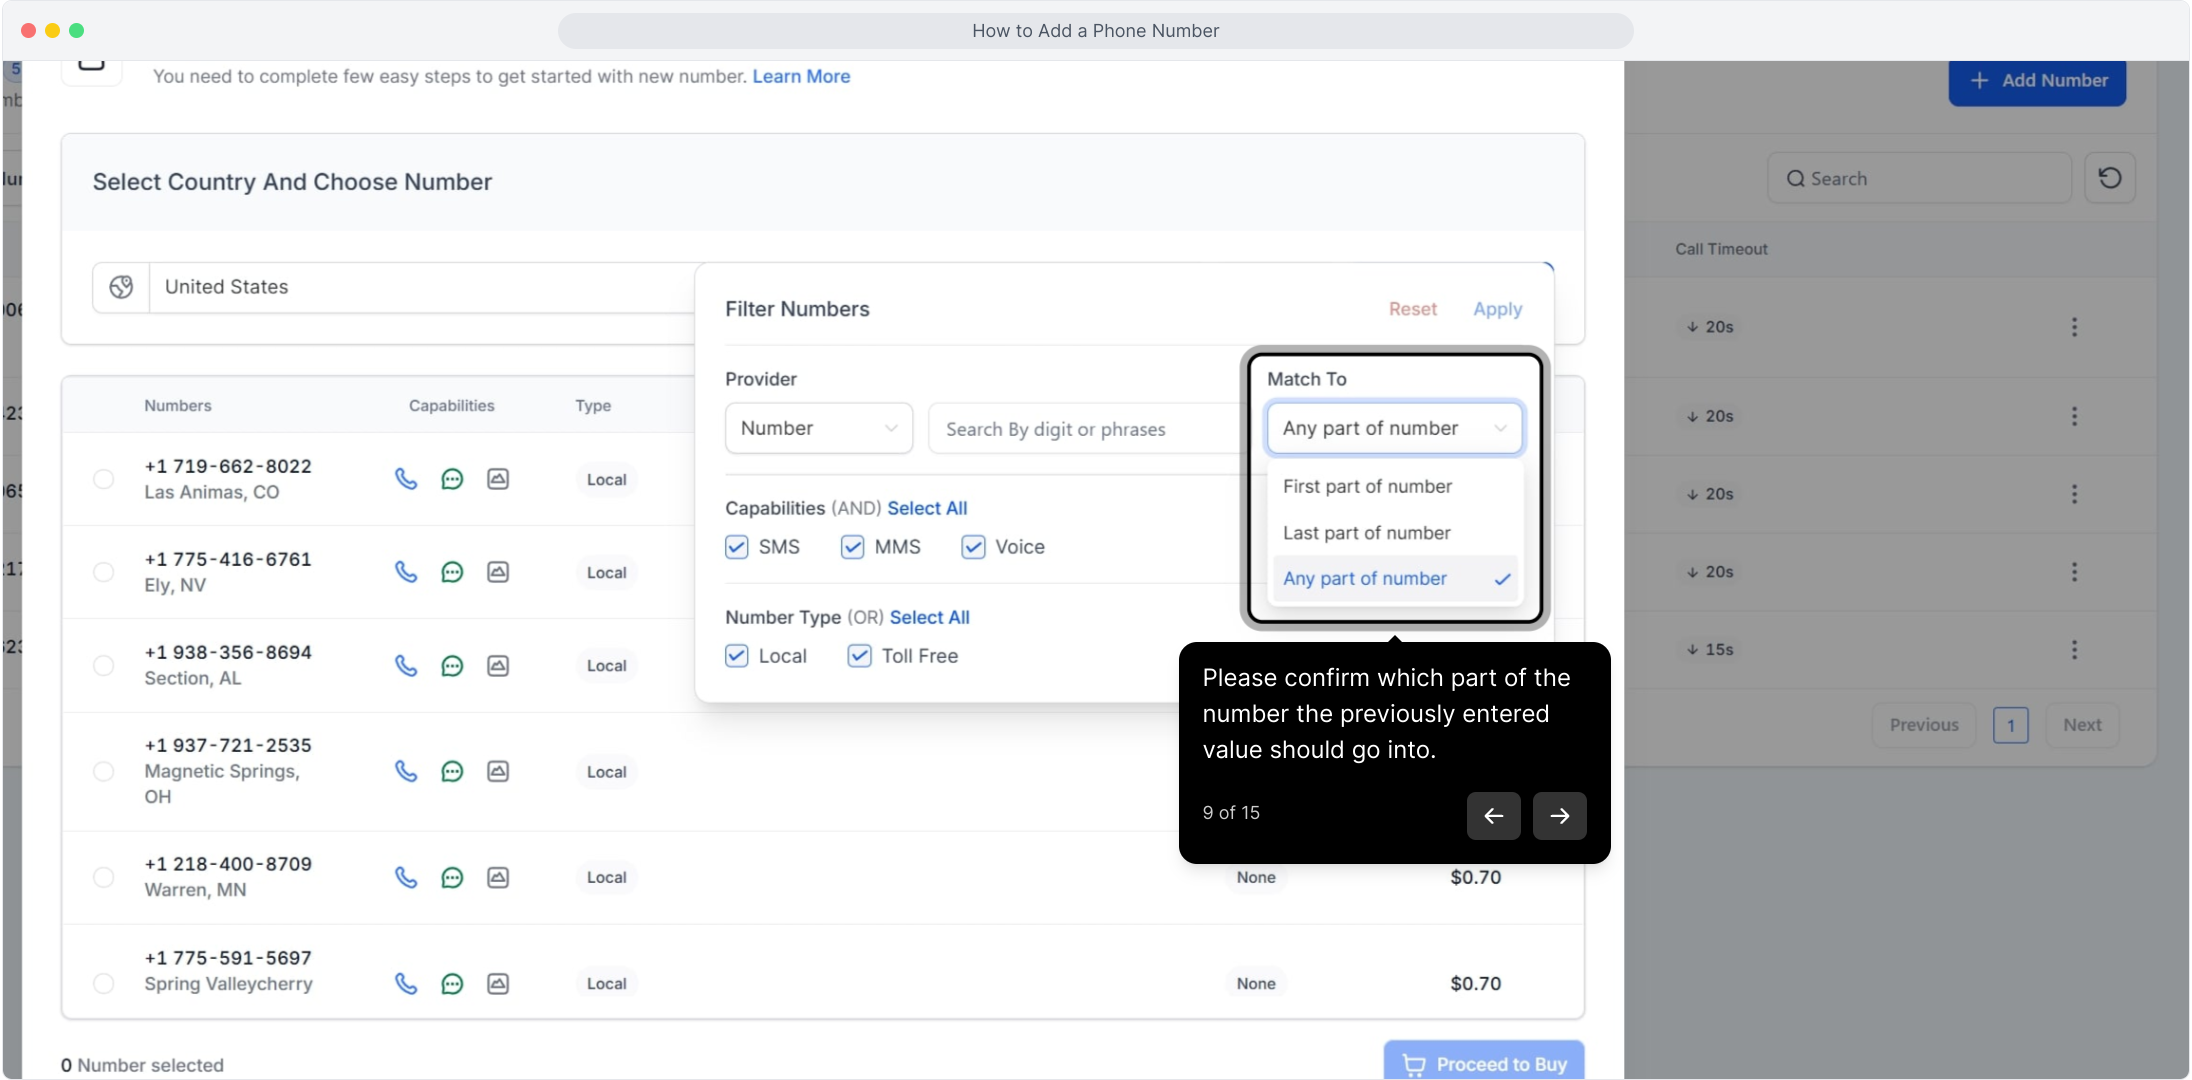
Task: Click MMS icon in the Warren, MN row
Action: (x=498, y=877)
